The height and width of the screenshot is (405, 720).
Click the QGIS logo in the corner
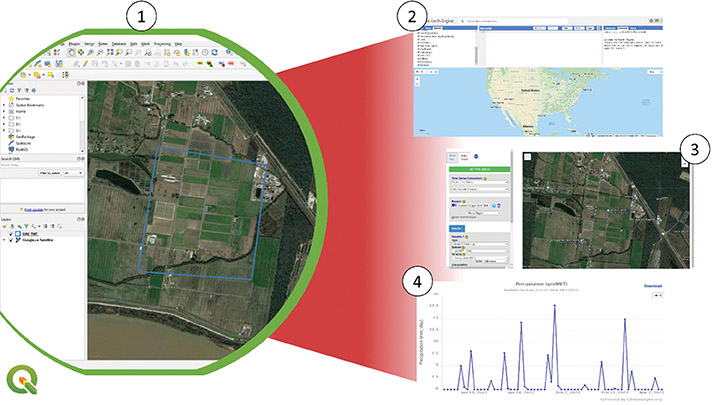(x=19, y=382)
